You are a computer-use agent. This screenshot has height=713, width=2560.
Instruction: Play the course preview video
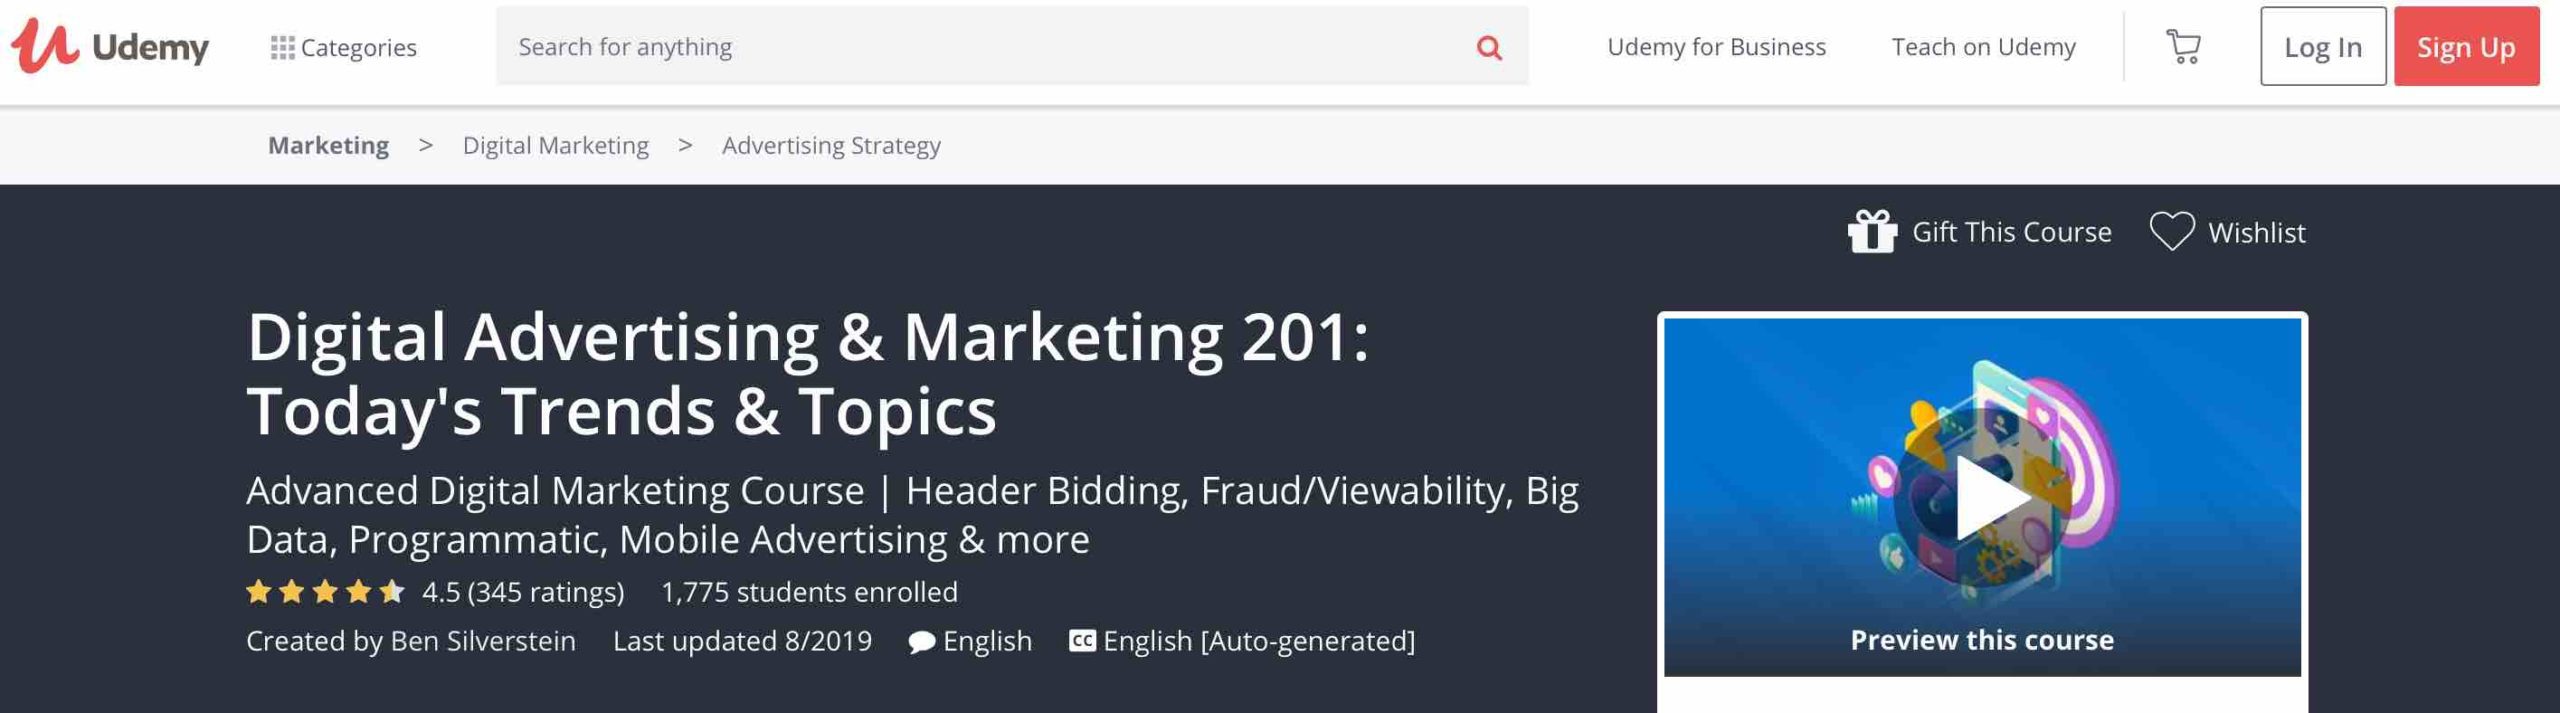click(x=1990, y=497)
